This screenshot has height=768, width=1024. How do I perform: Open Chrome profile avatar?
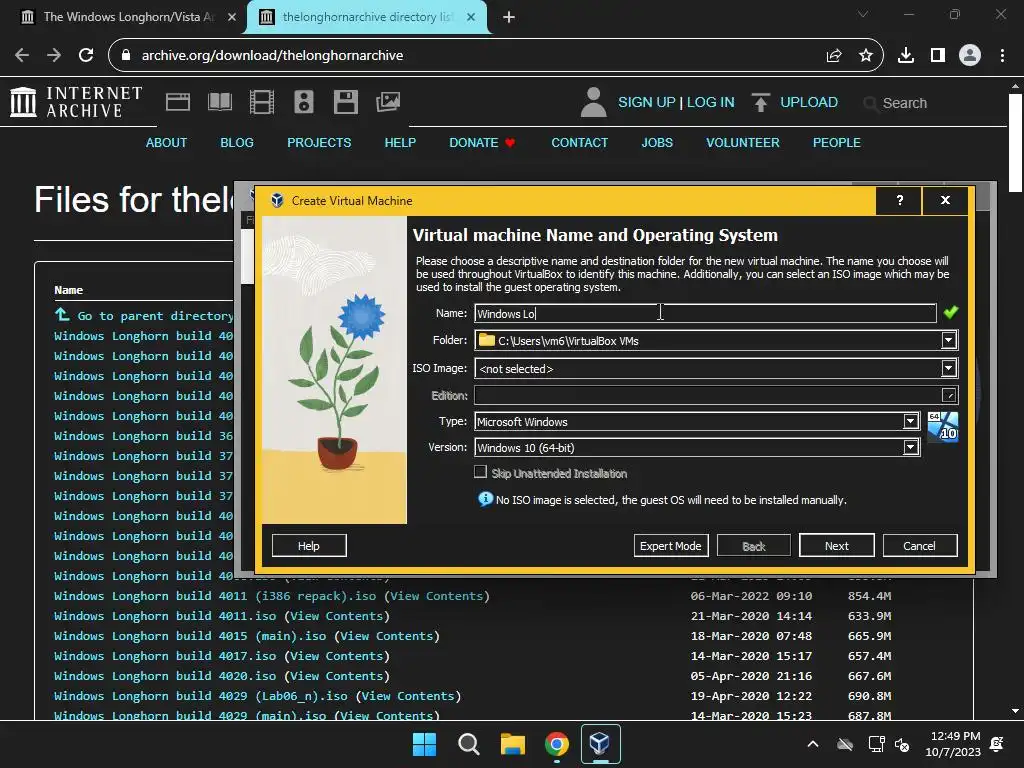(x=970, y=56)
